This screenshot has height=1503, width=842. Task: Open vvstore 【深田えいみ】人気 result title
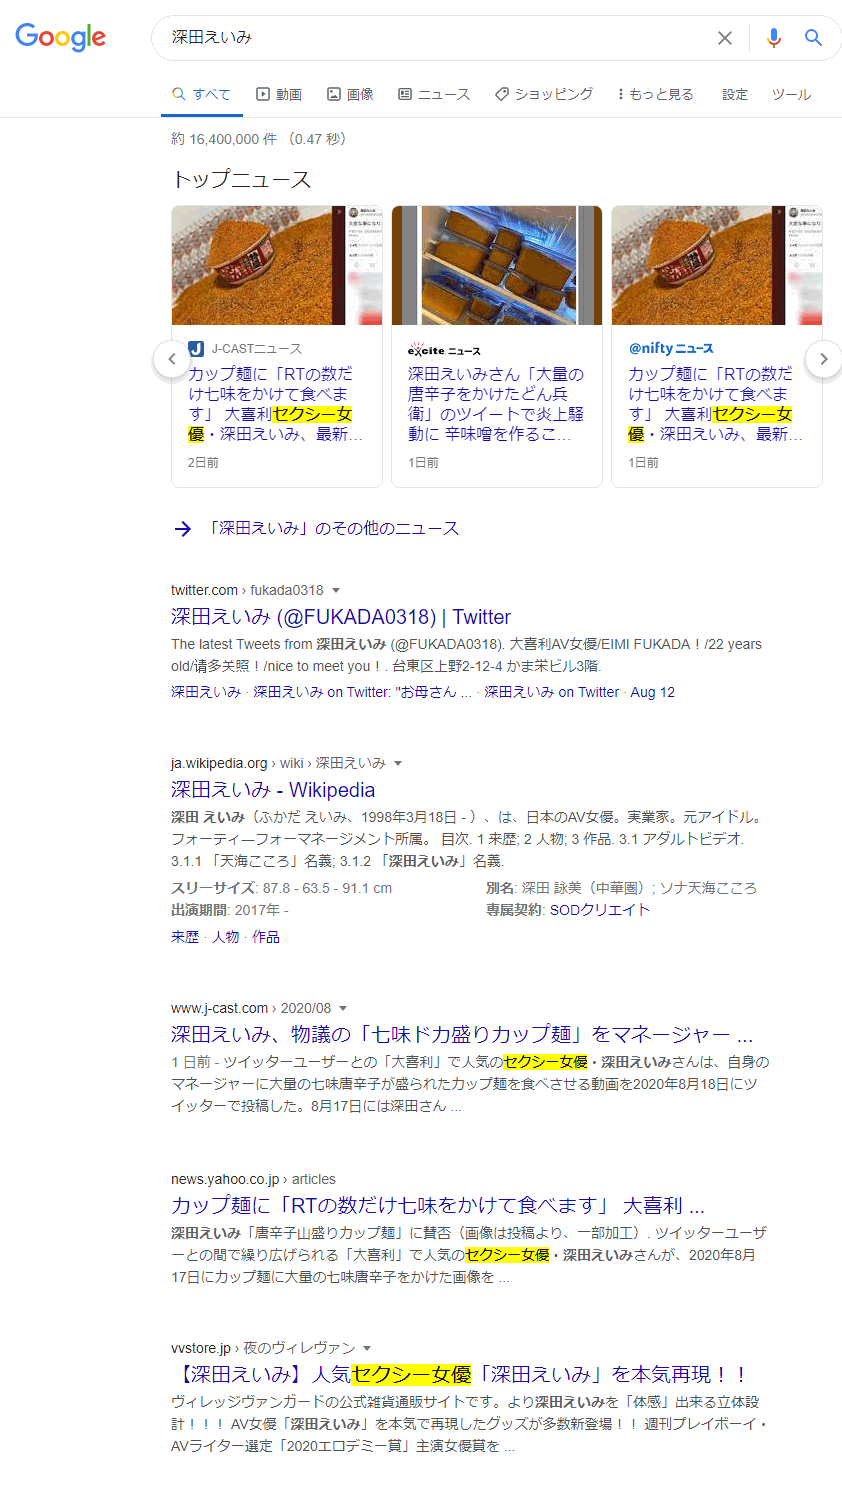461,1374
